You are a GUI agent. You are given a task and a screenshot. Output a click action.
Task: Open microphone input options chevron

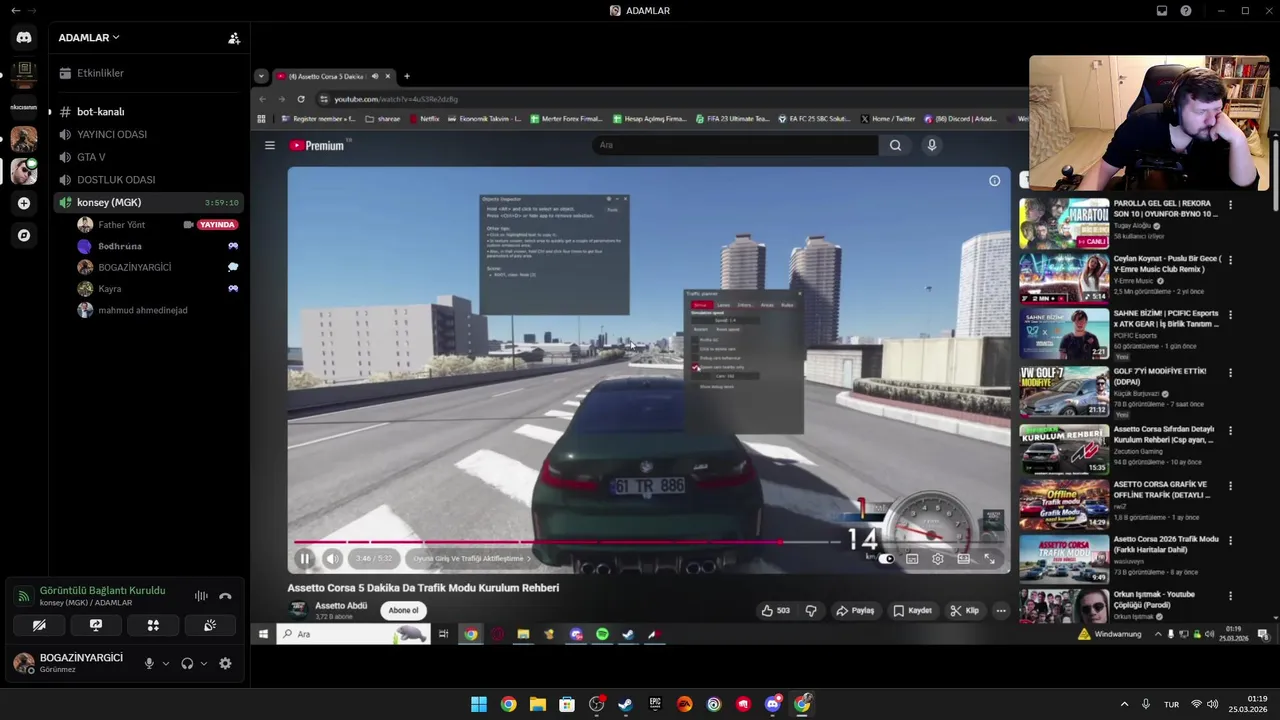click(x=166, y=663)
